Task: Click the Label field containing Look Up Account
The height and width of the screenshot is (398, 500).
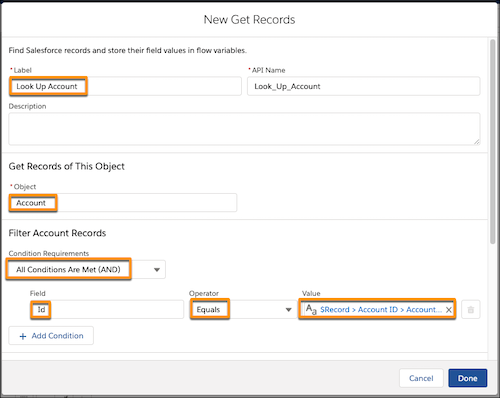Action: click(x=125, y=86)
